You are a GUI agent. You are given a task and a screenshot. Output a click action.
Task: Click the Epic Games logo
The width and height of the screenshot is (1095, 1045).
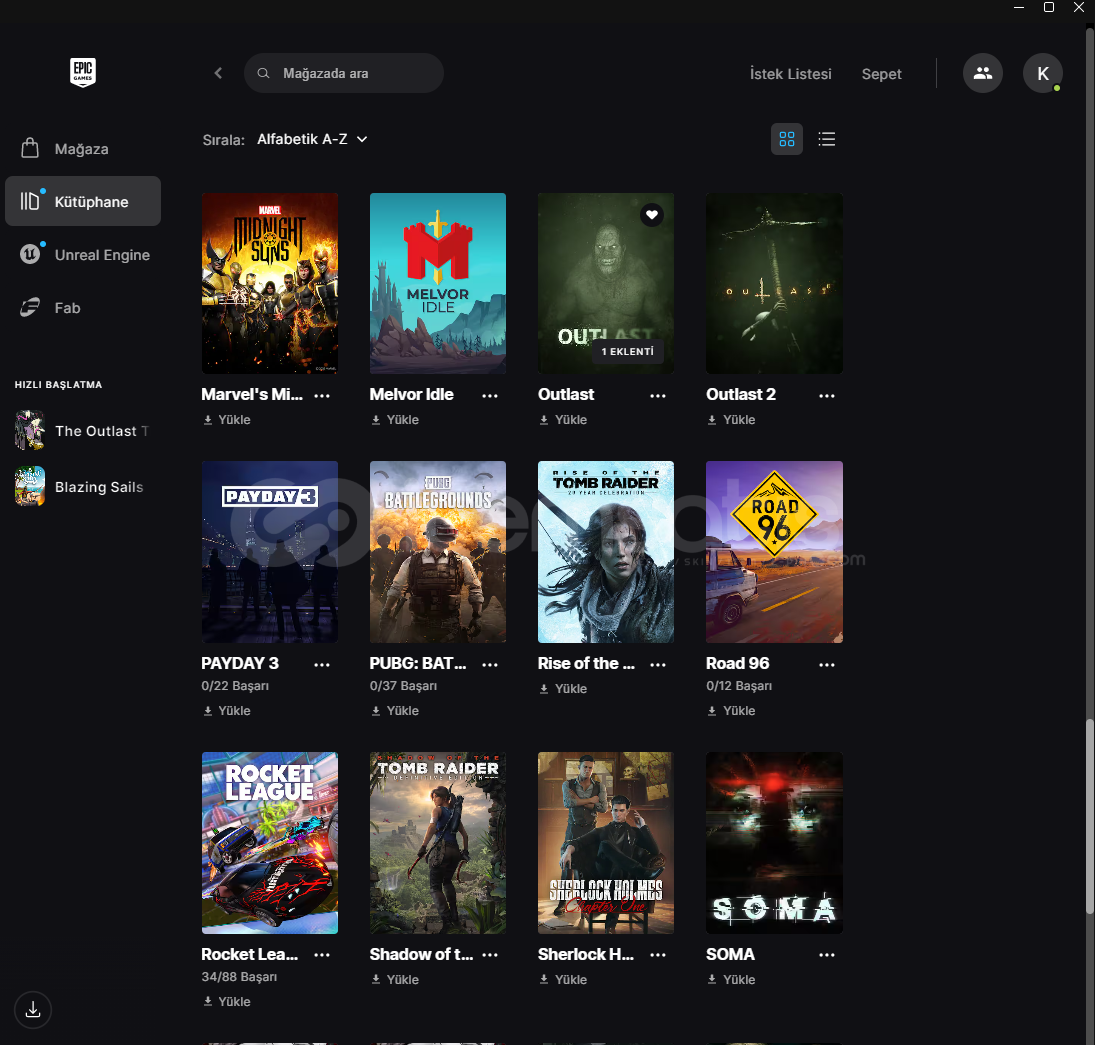83,72
